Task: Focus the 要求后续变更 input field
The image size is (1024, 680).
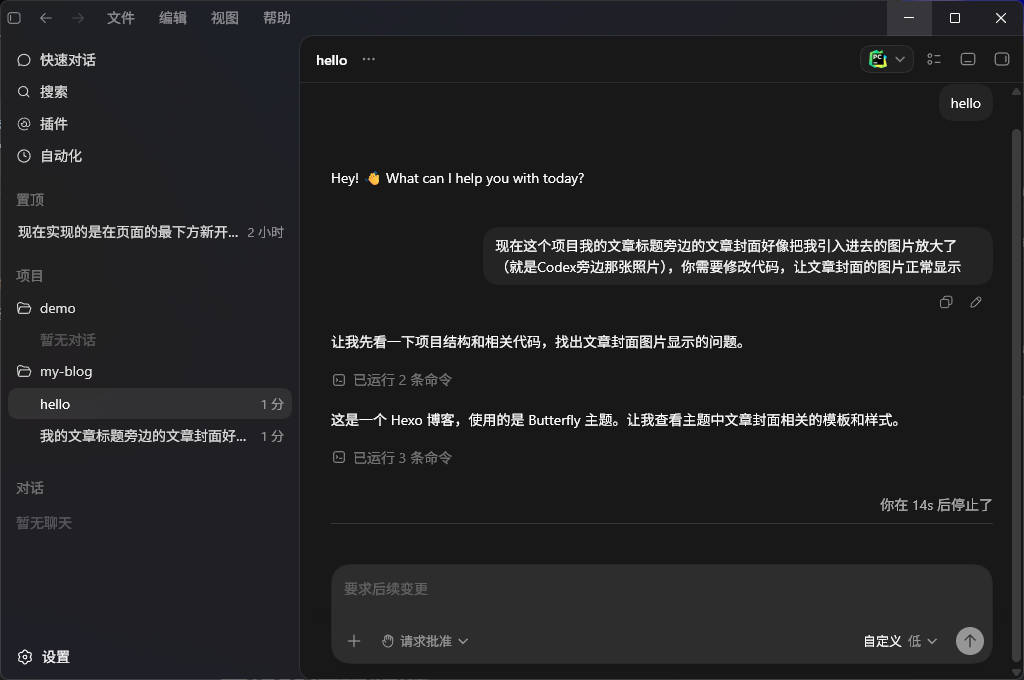Action: (x=662, y=590)
